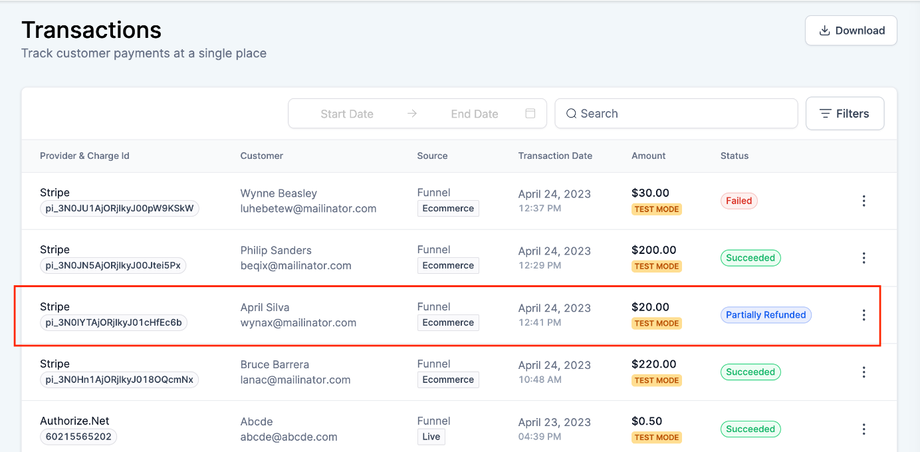Click the Transaction Date column header
The image size is (920, 452).
[555, 156]
